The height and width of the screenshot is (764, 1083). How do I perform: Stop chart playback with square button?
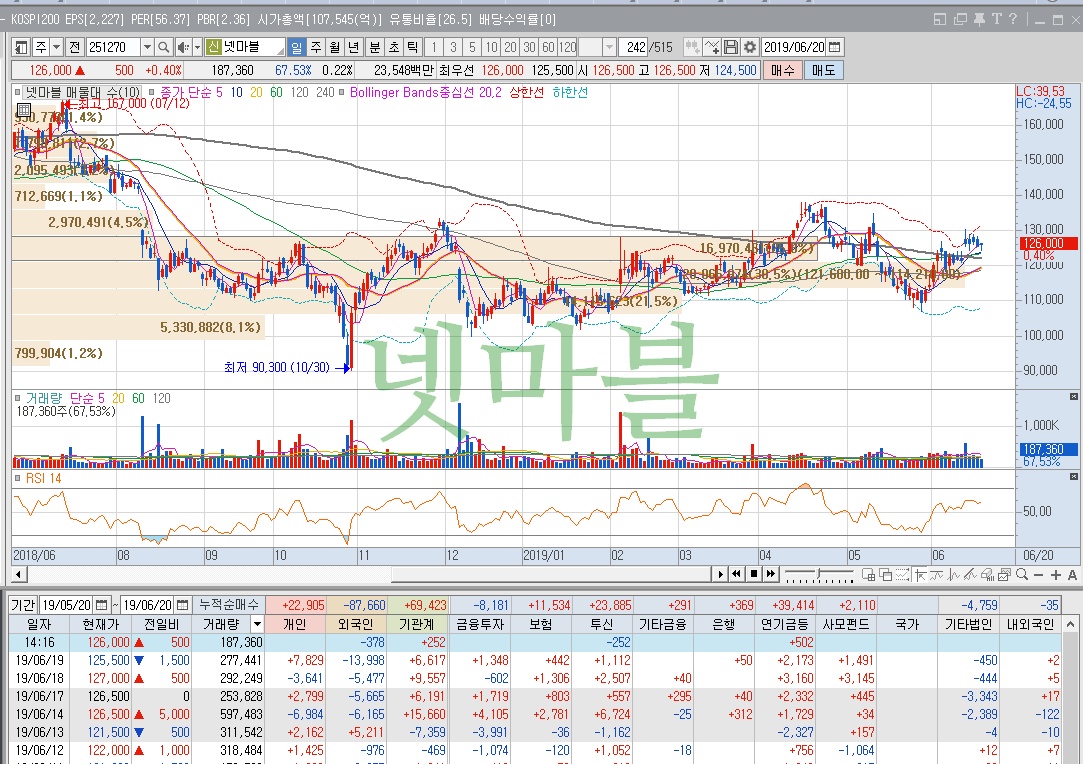[754, 574]
